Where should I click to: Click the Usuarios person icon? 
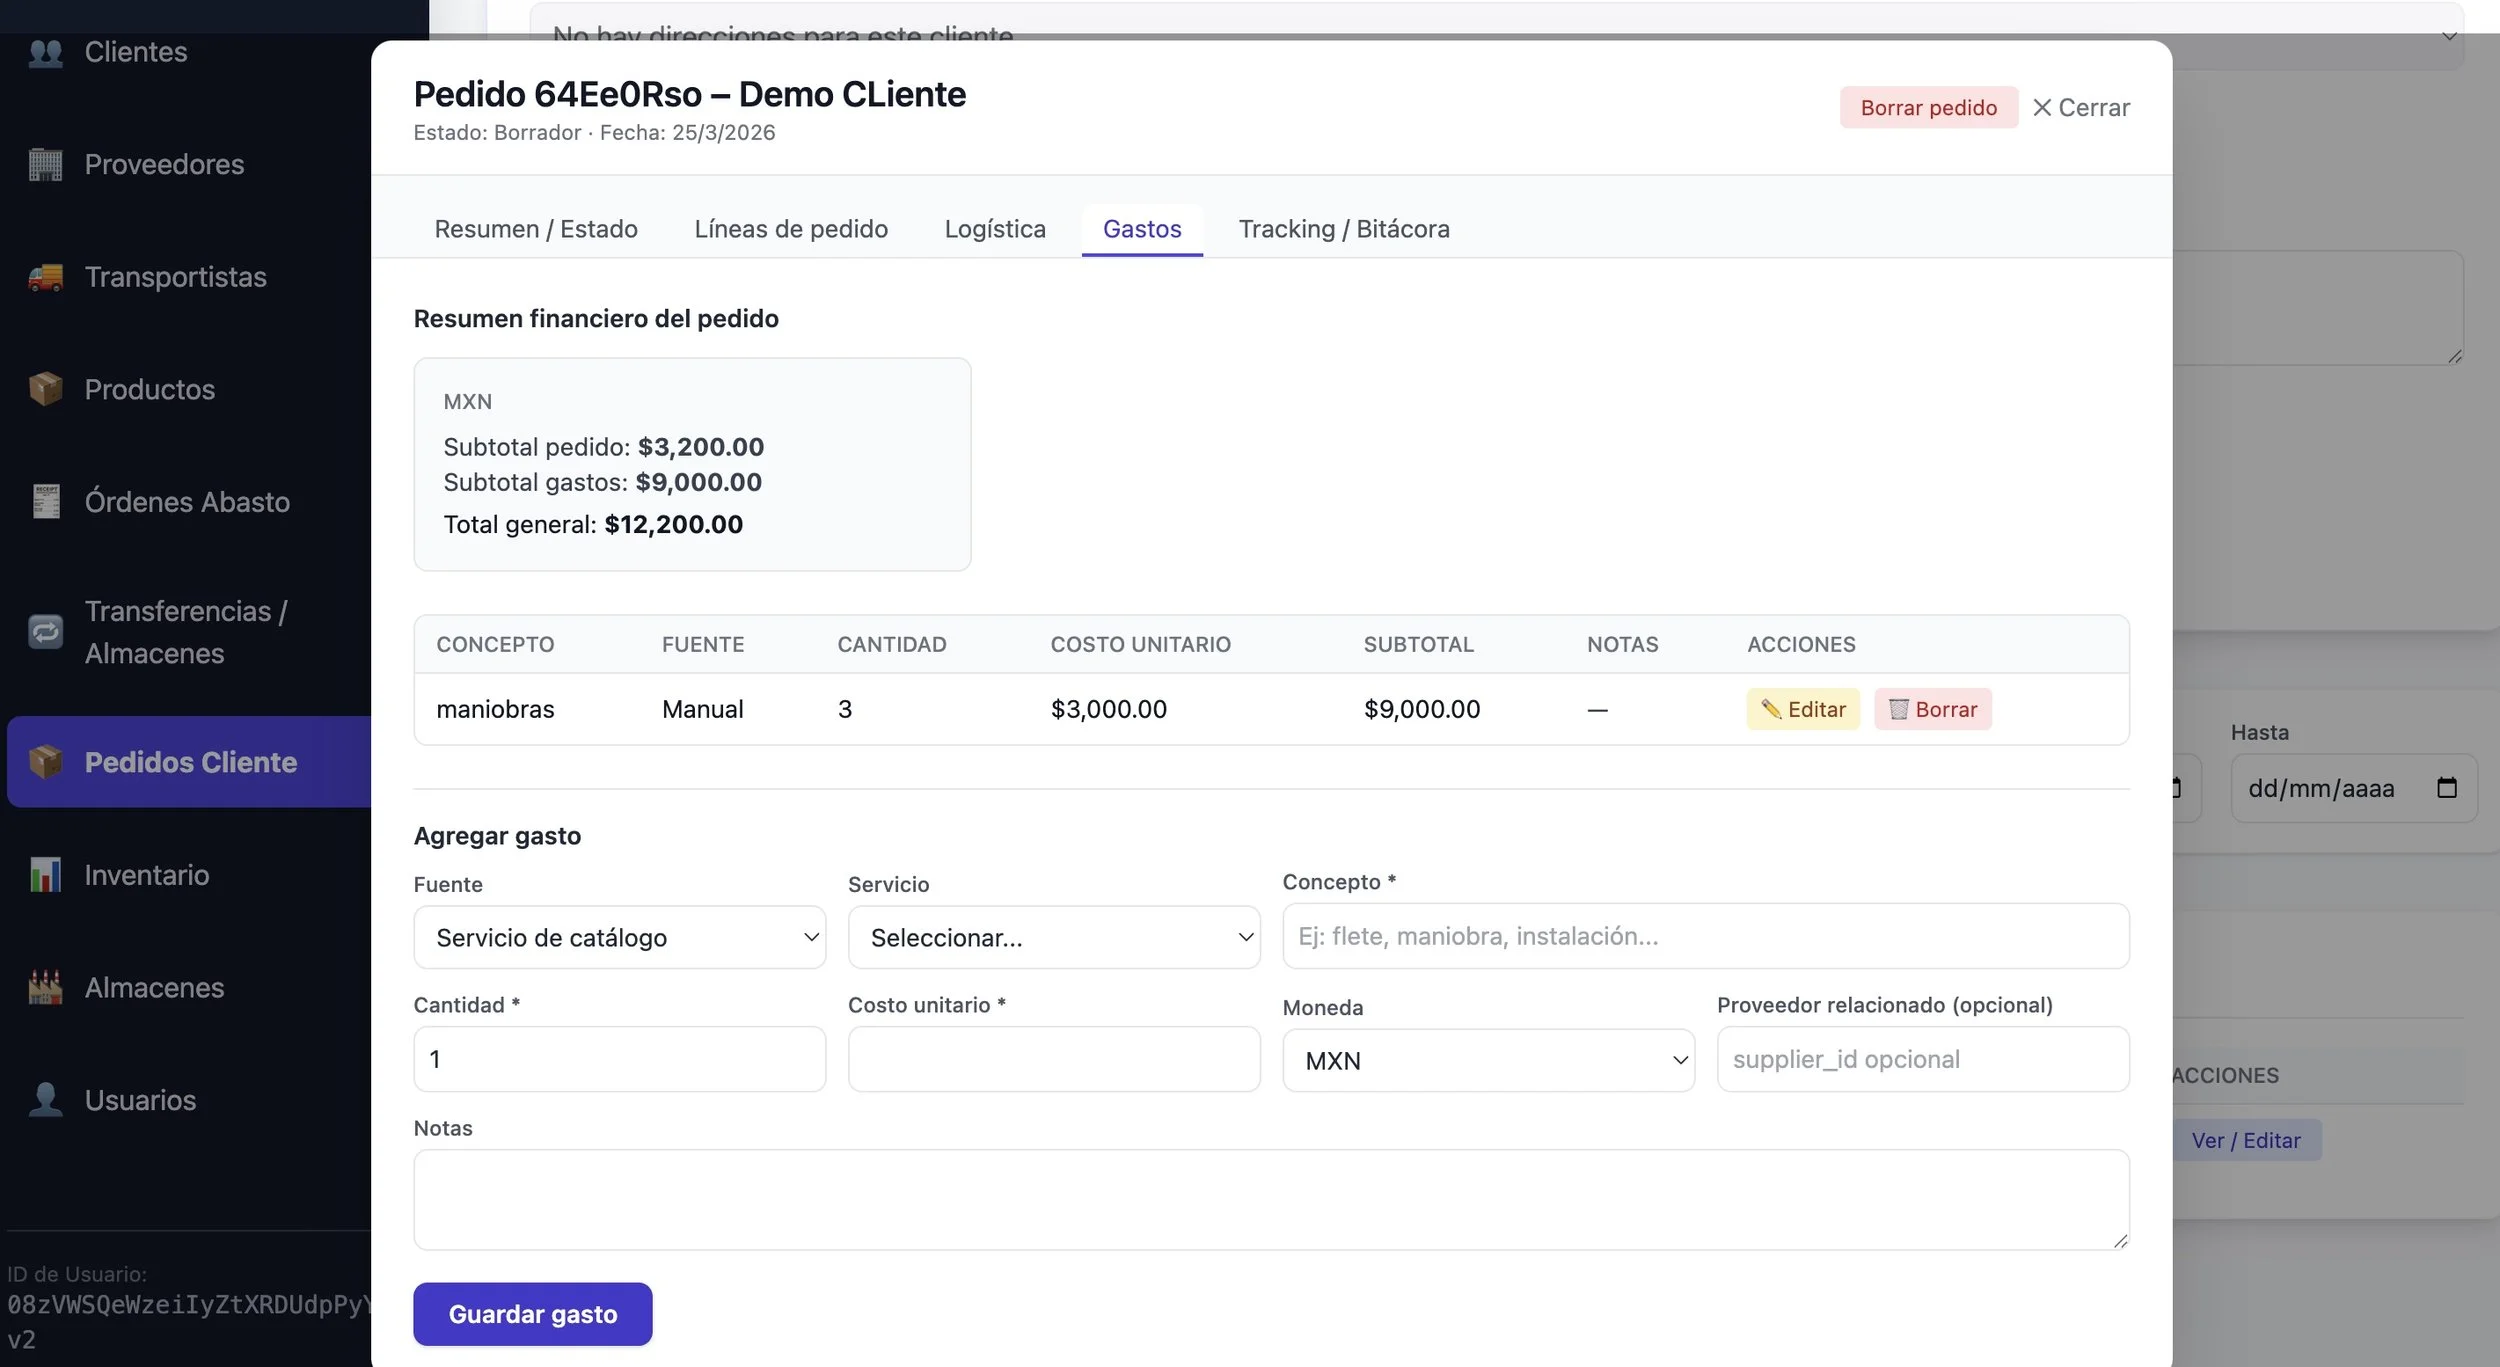point(46,1100)
